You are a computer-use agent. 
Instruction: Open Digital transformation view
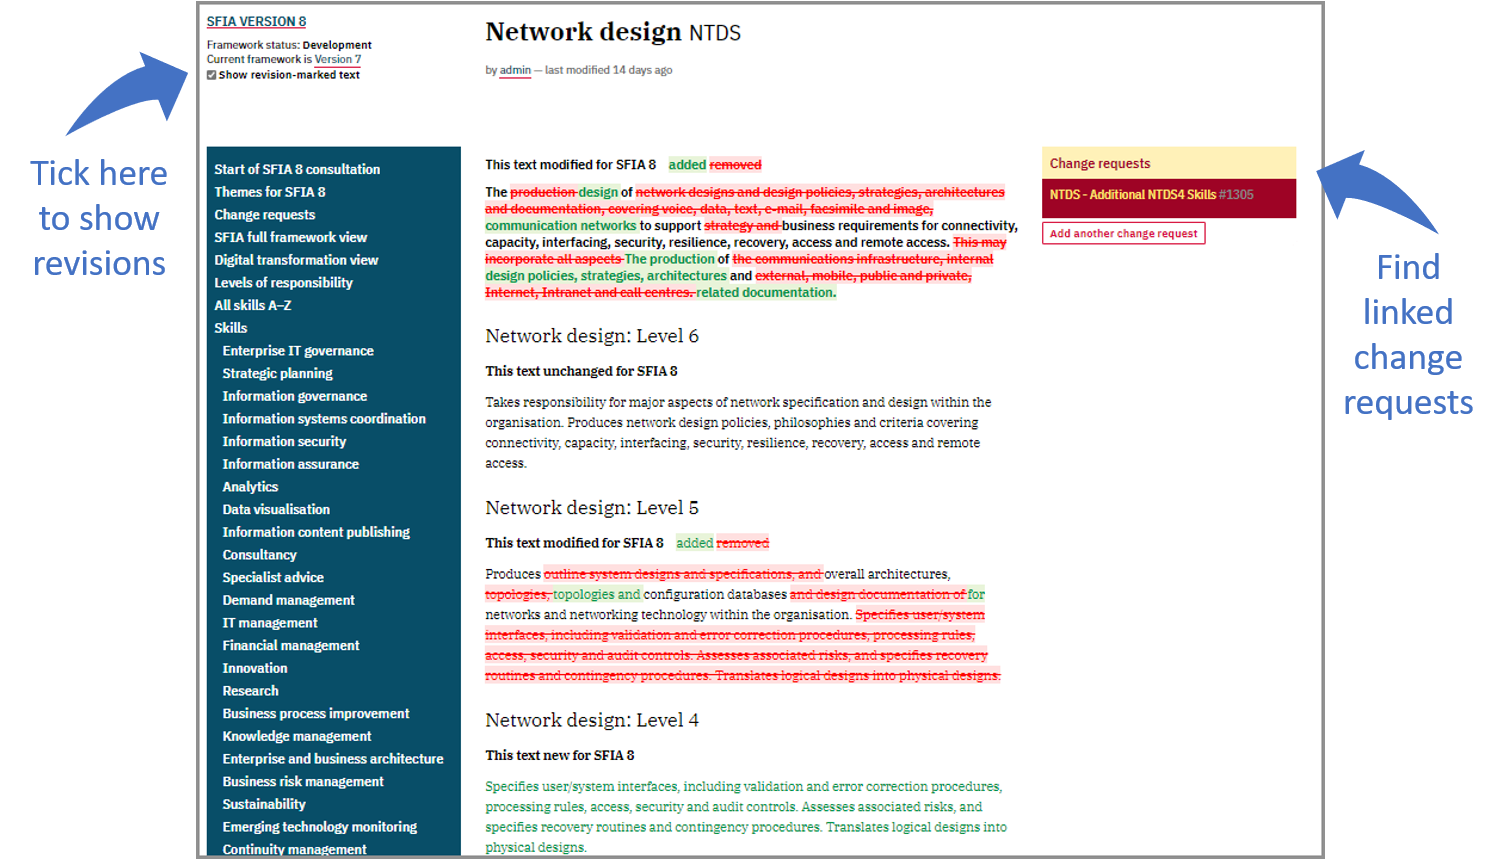pos(295,260)
